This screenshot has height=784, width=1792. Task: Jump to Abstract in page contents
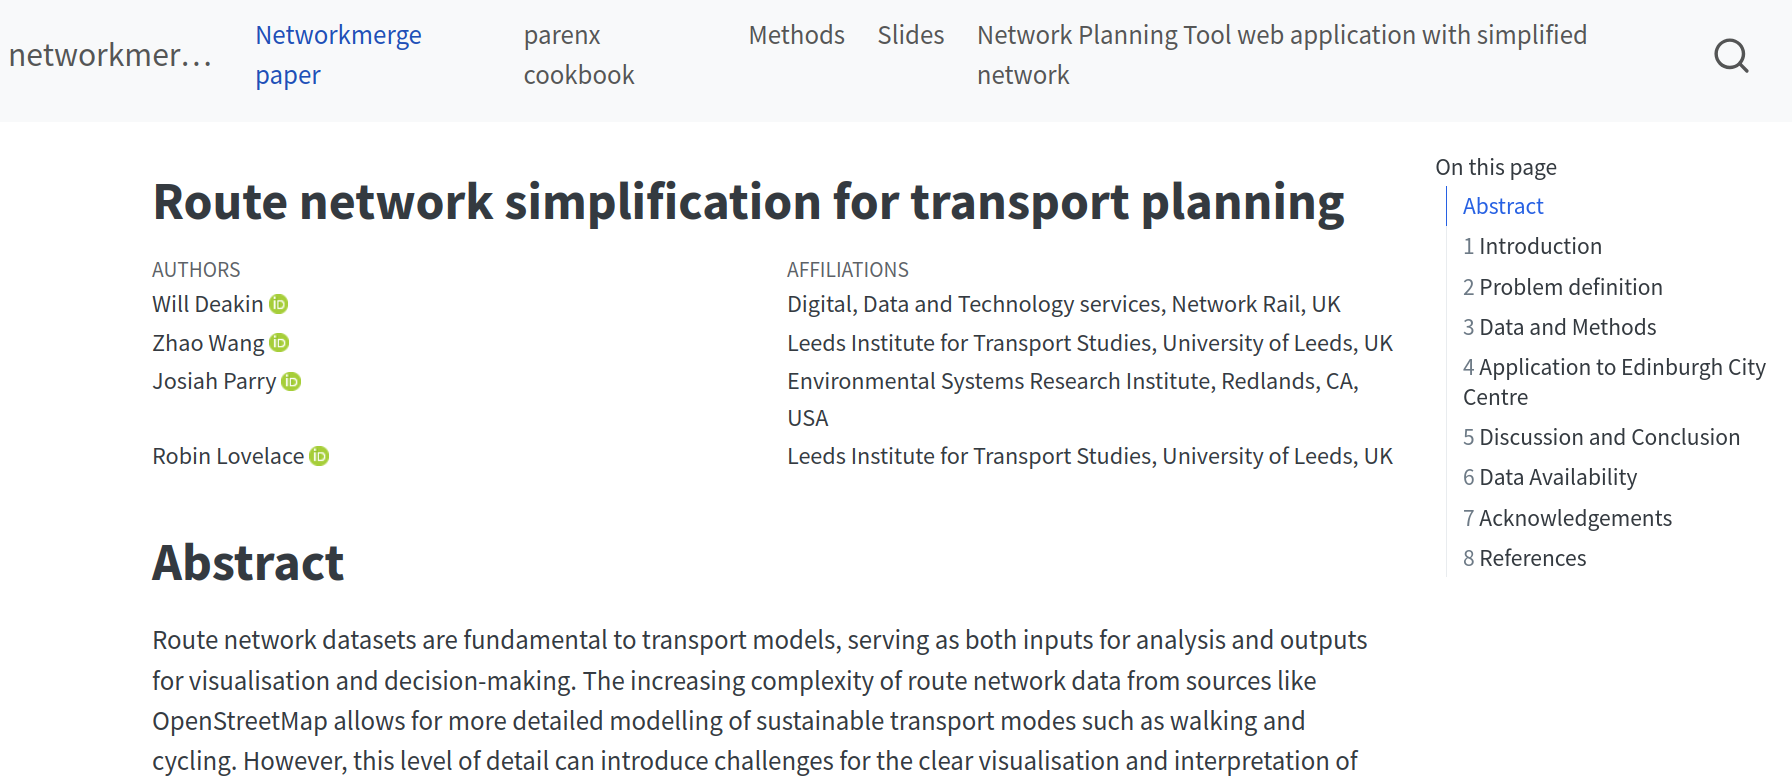pos(1503,206)
